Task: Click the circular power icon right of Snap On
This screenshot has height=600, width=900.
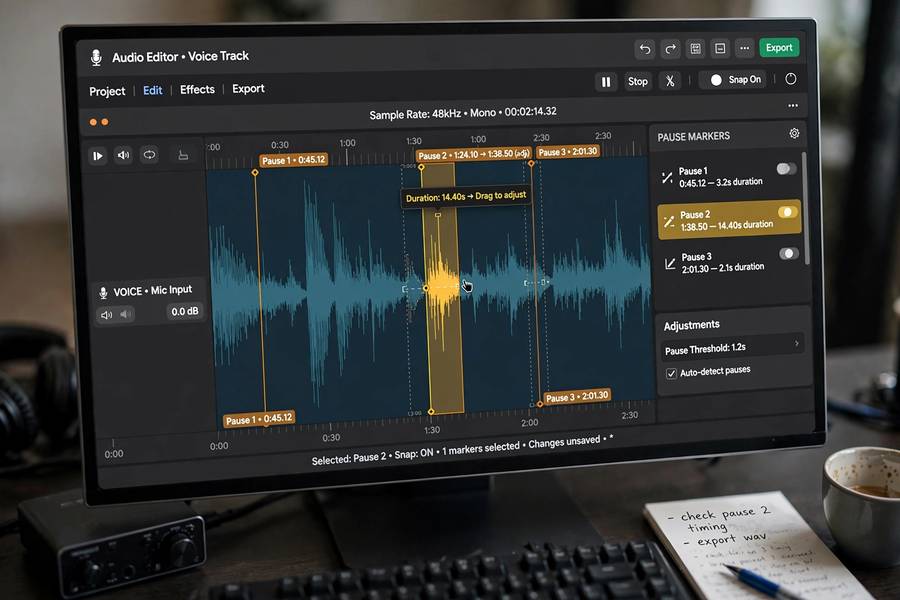Action: [x=790, y=79]
